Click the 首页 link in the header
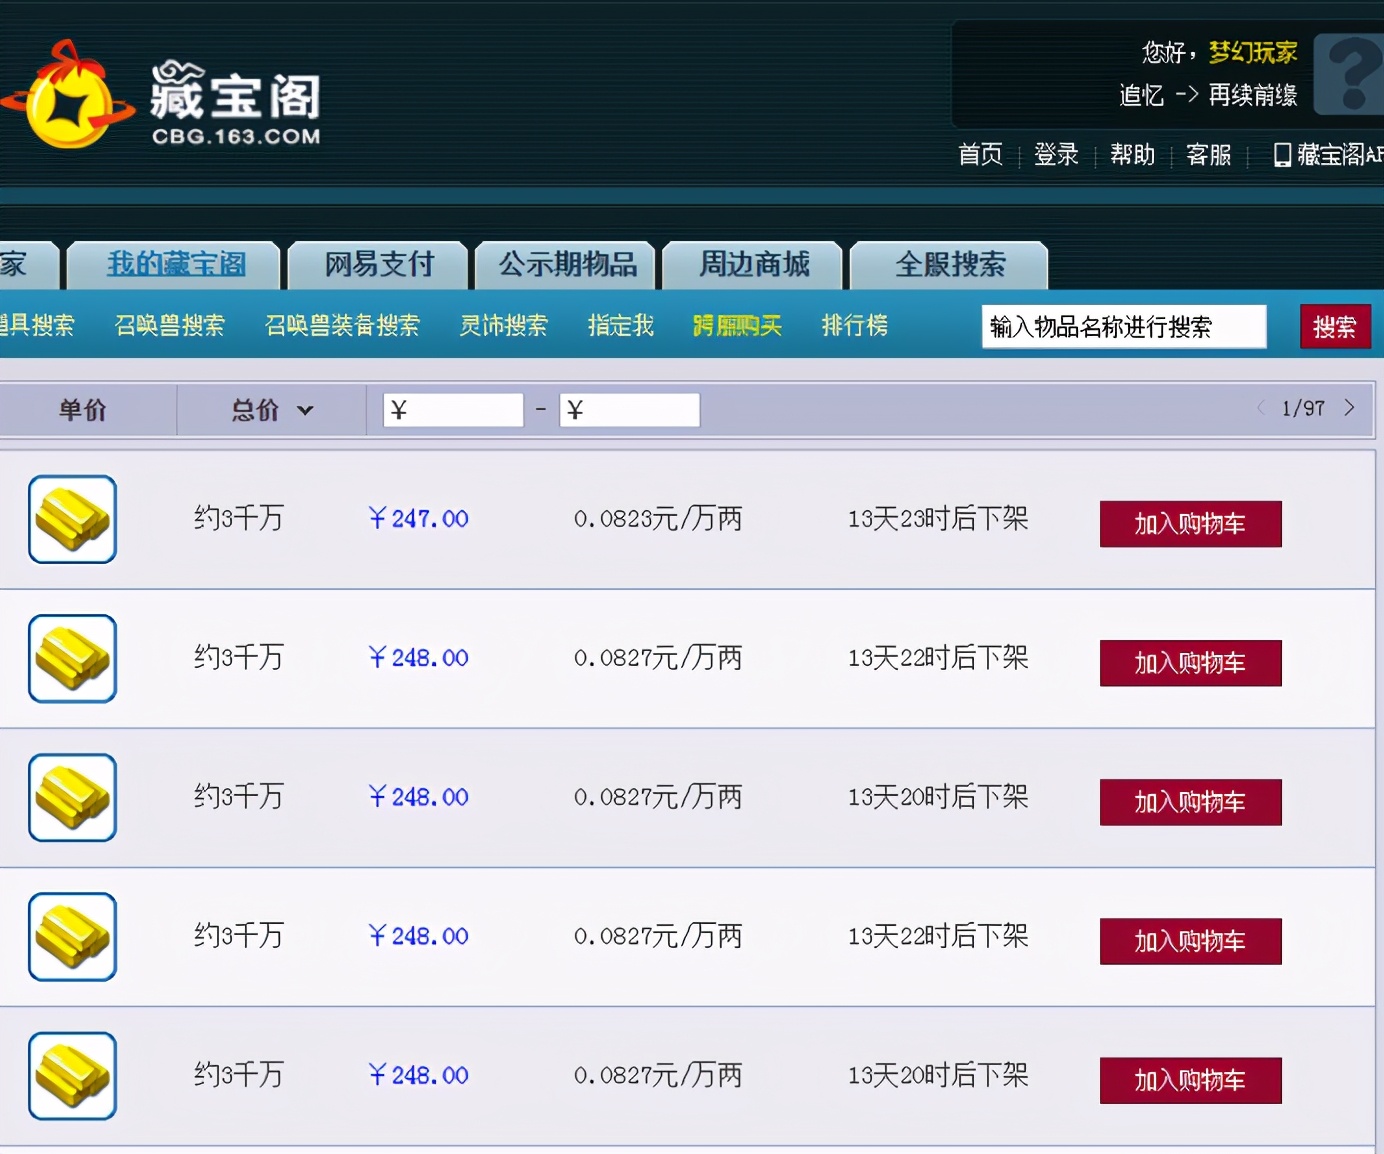The image size is (1384, 1154). pos(980,154)
